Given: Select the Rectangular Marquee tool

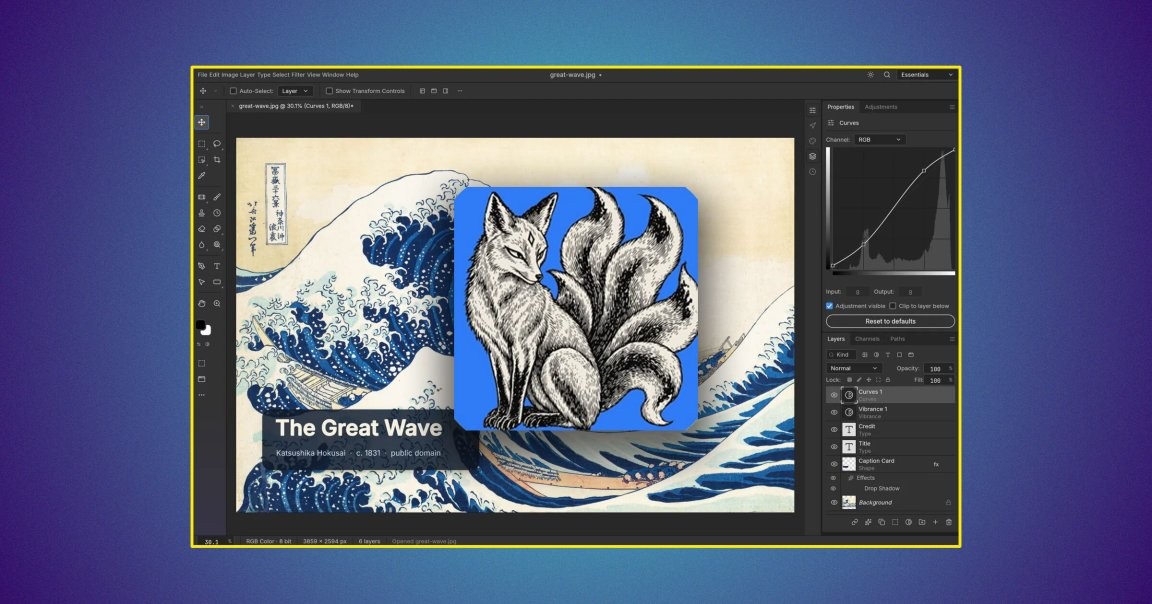Looking at the screenshot, I should (201, 144).
